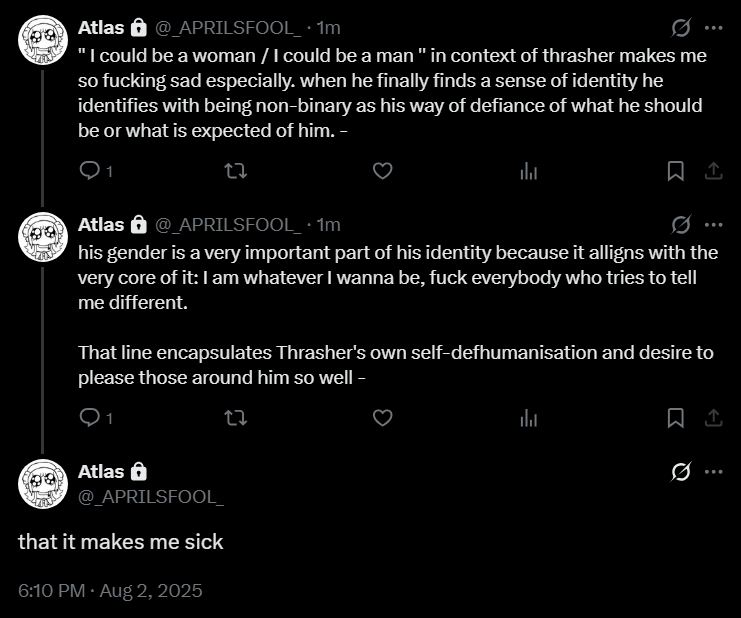
Task: Open more options for the main tweet
Action: [x=713, y=472]
